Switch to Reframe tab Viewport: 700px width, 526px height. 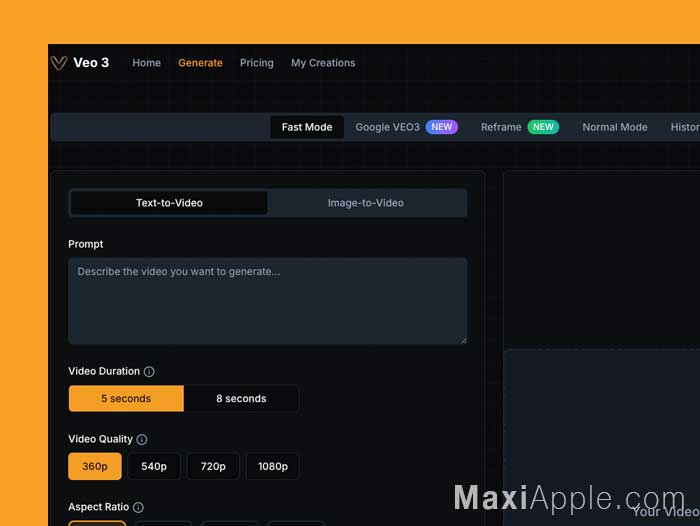coord(520,127)
